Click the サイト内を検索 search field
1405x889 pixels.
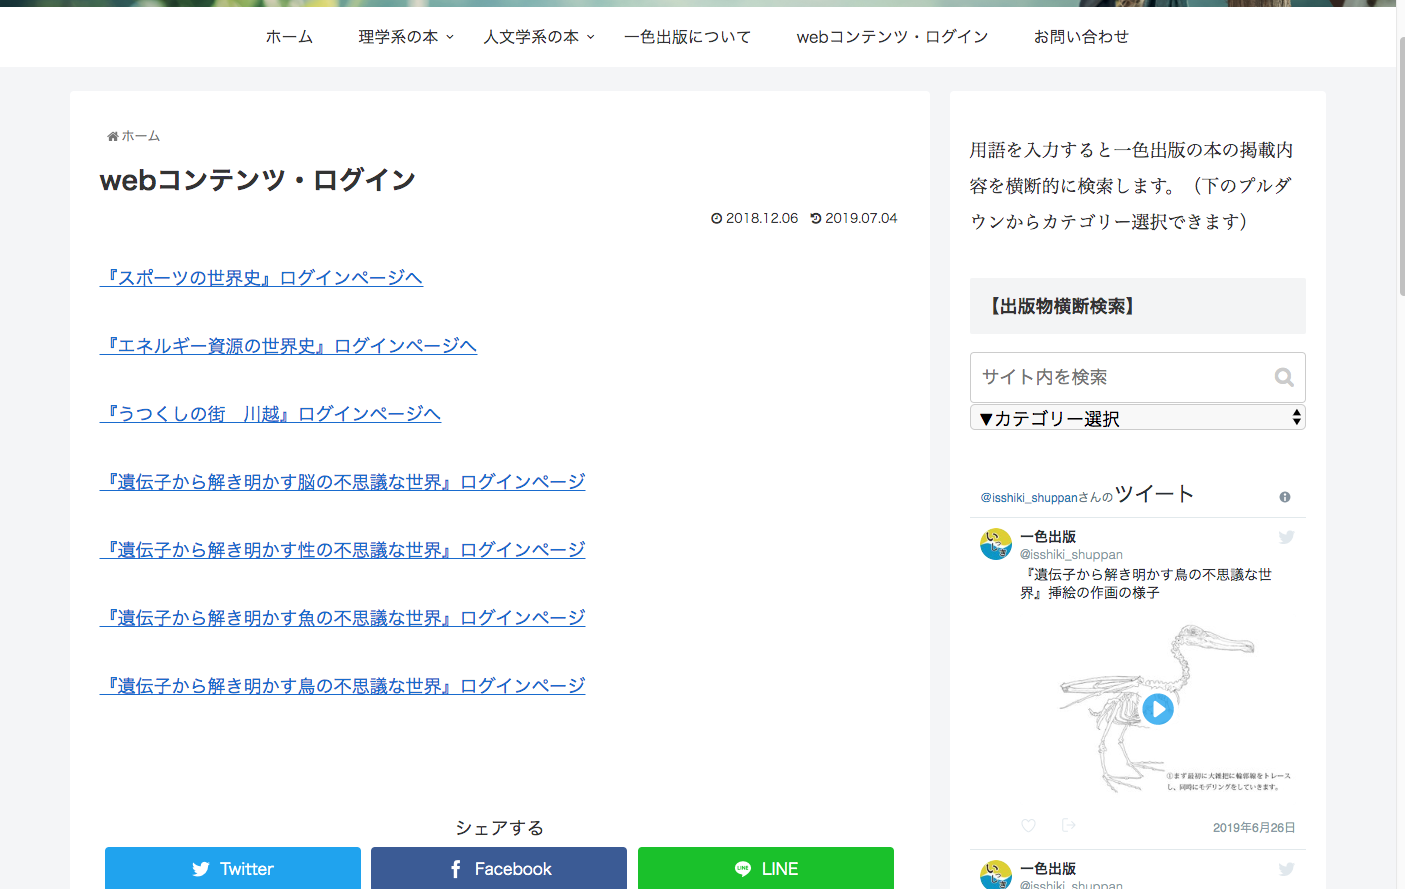pyautogui.click(x=1120, y=377)
